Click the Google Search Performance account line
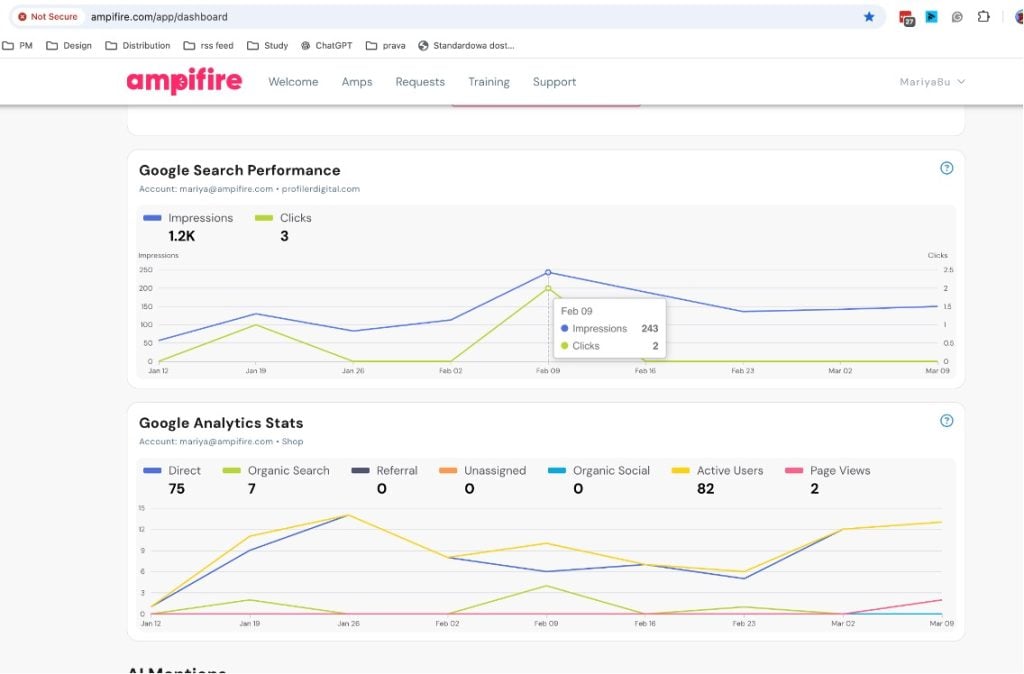Image resolution: width=1024 pixels, height=674 pixels. click(x=249, y=189)
